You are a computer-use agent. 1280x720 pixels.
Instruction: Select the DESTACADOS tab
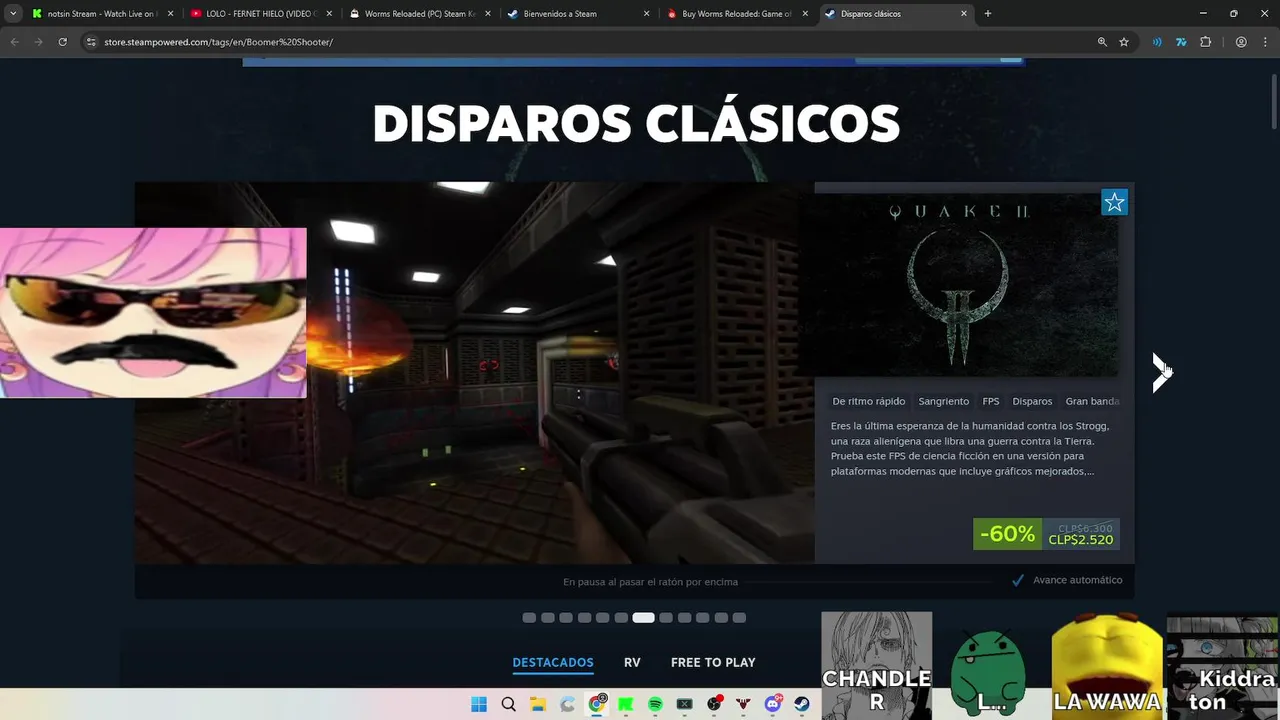click(x=553, y=662)
